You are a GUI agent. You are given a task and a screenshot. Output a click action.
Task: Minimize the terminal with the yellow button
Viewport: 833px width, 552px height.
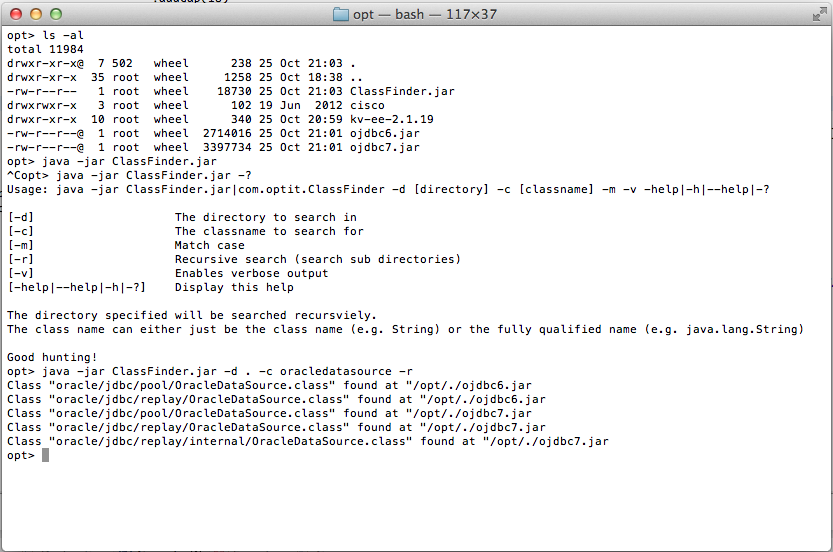pyautogui.click(x=36, y=14)
